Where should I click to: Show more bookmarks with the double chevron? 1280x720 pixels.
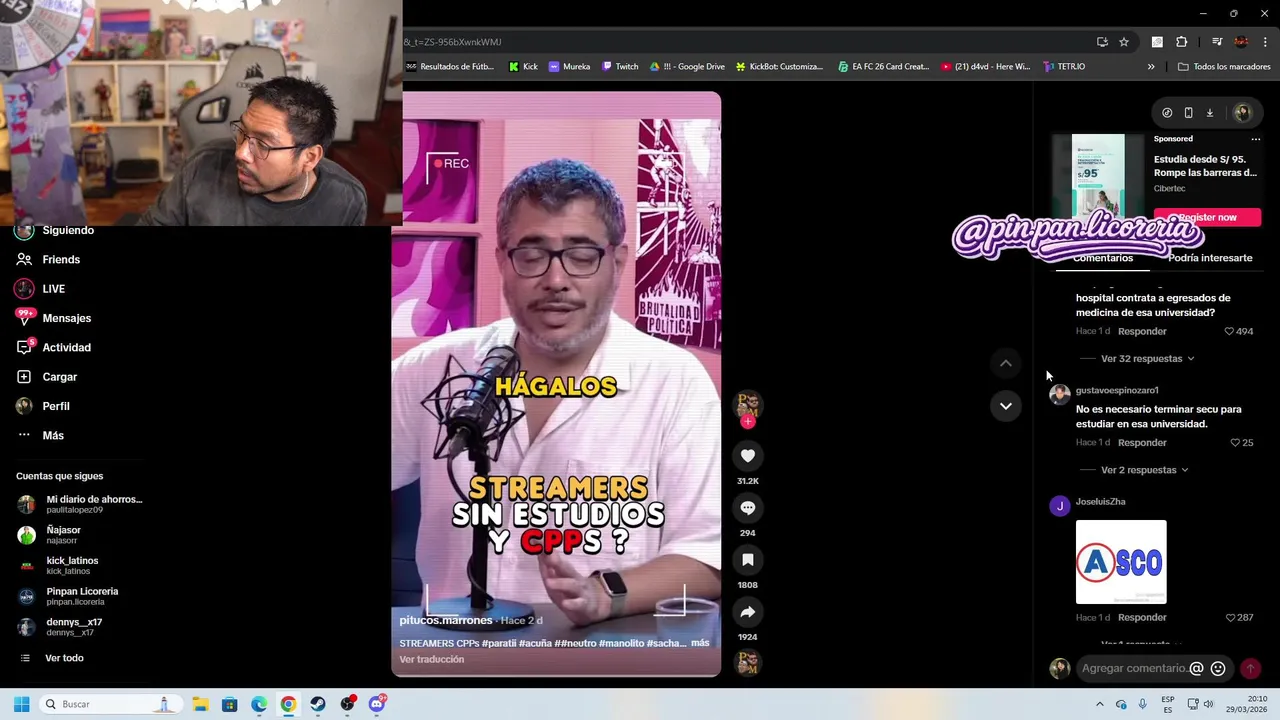(1151, 67)
